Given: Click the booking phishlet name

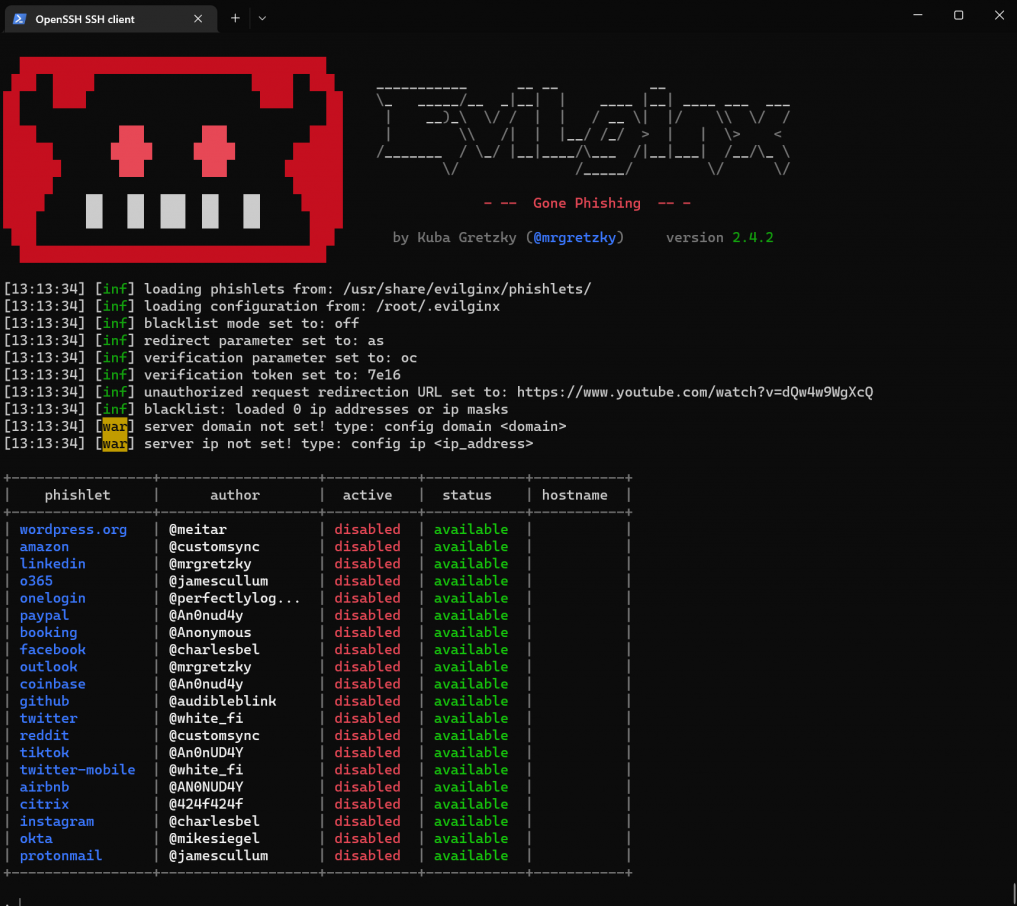Looking at the screenshot, I should (49, 632).
